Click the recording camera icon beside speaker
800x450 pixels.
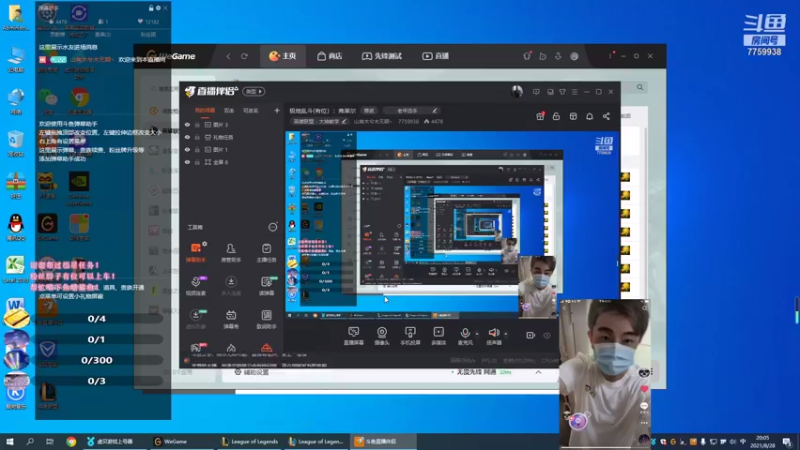(x=531, y=335)
